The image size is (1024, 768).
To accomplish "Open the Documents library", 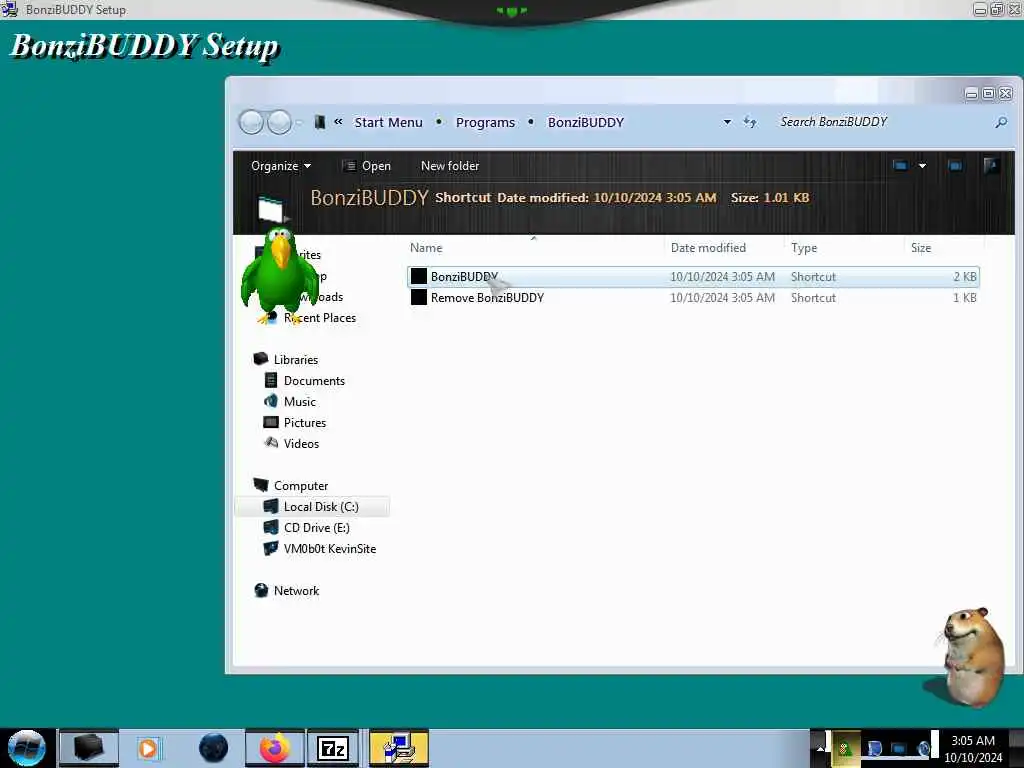I will [x=314, y=381].
